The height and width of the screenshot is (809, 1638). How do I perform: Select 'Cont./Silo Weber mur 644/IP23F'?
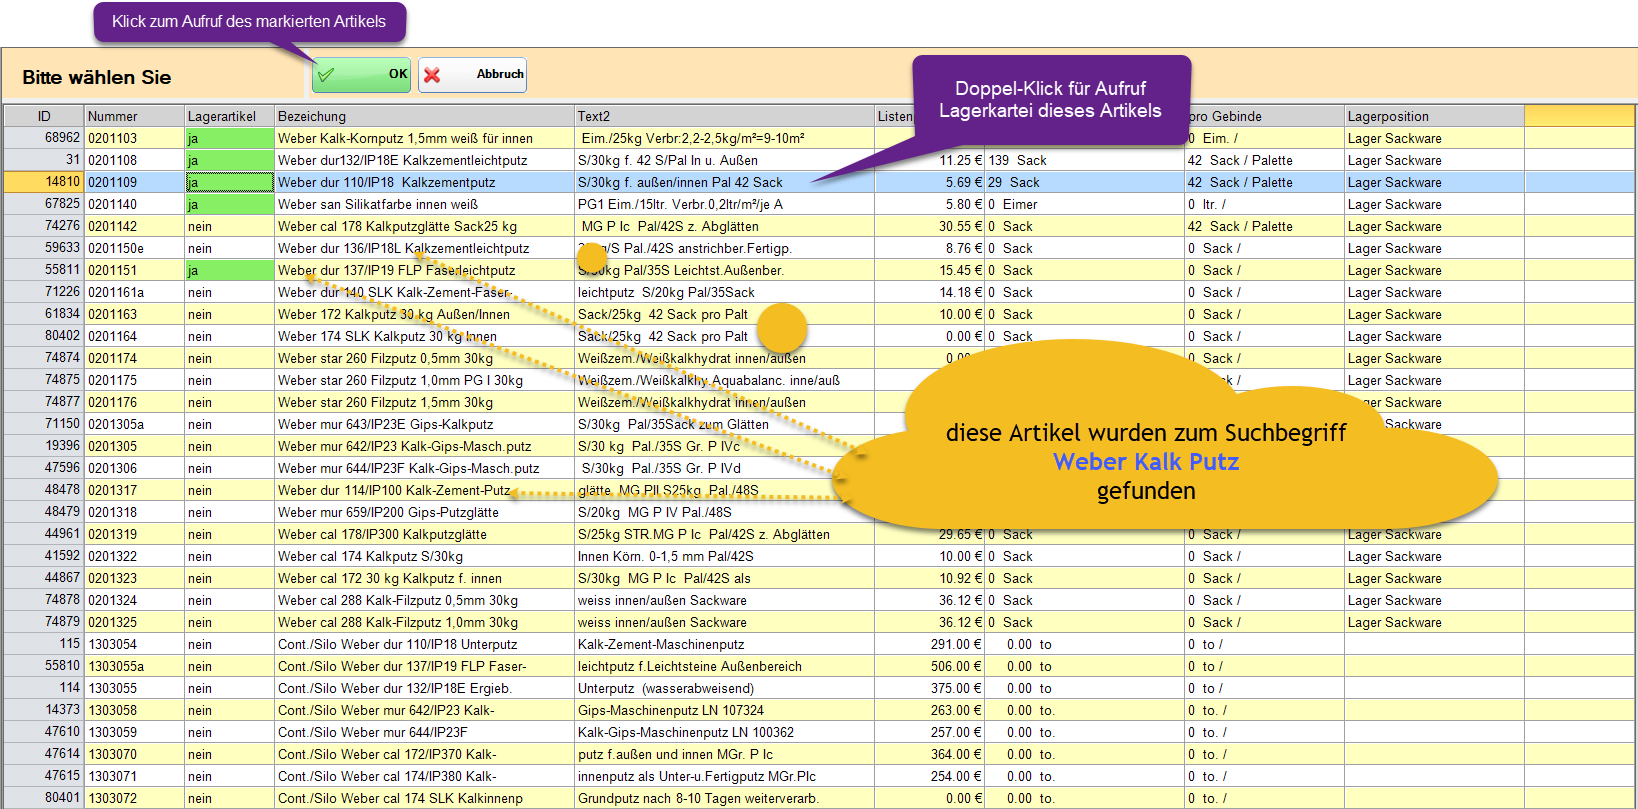click(x=425, y=732)
